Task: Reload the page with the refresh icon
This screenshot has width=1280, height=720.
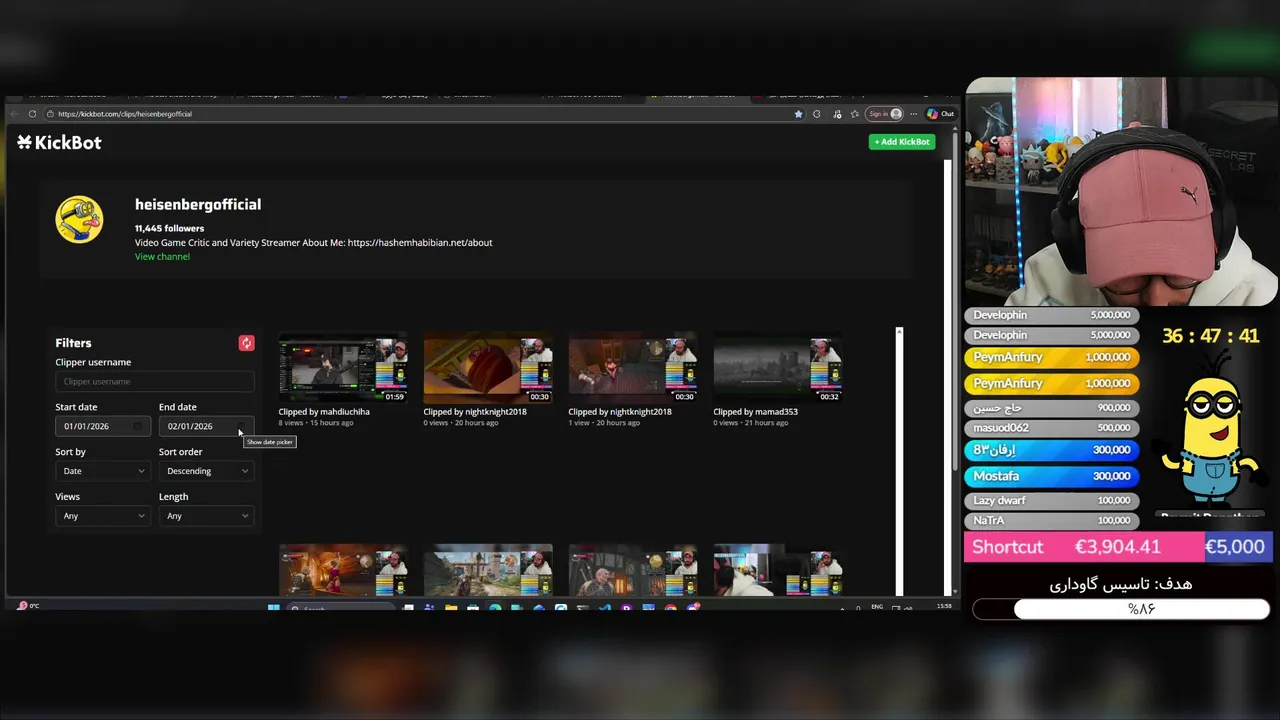Action: [x=32, y=114]
